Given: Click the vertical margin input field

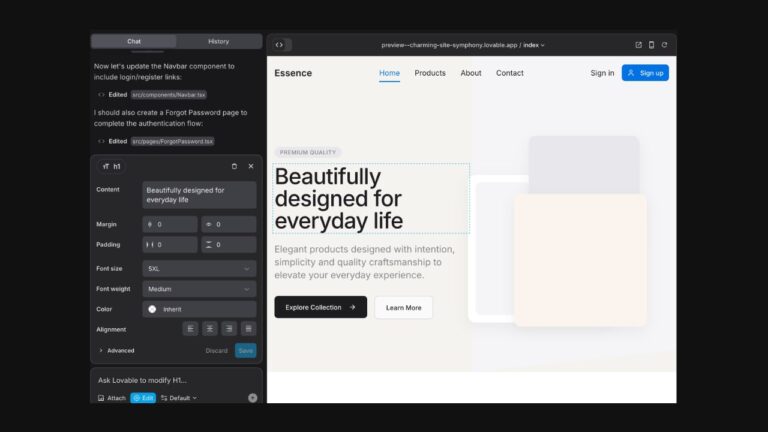Looking at the screenshot, I should [x=170, y=224].
